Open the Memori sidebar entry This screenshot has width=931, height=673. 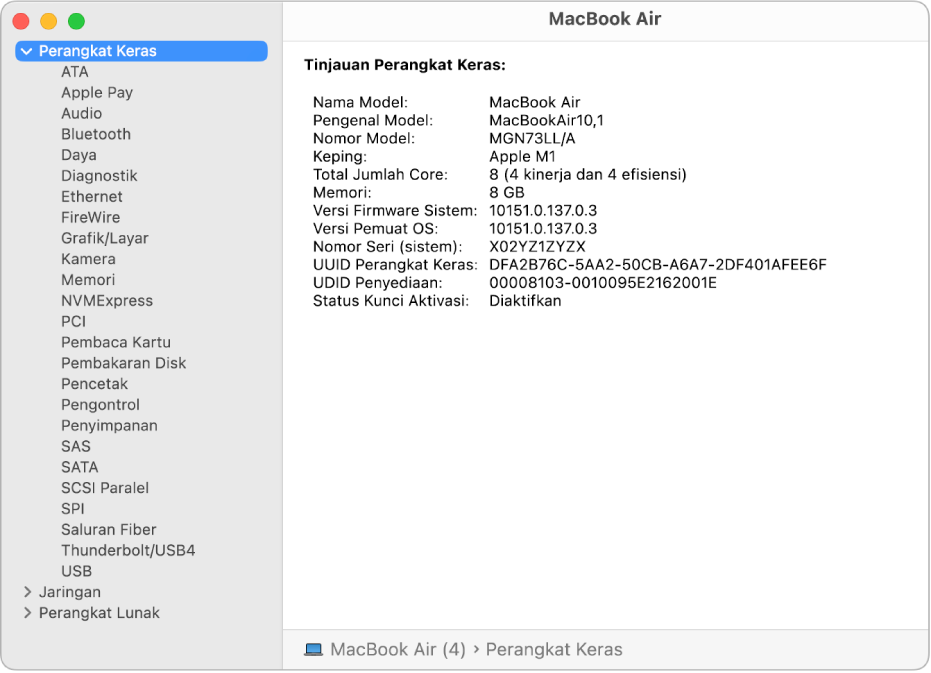tap(88, 280)
